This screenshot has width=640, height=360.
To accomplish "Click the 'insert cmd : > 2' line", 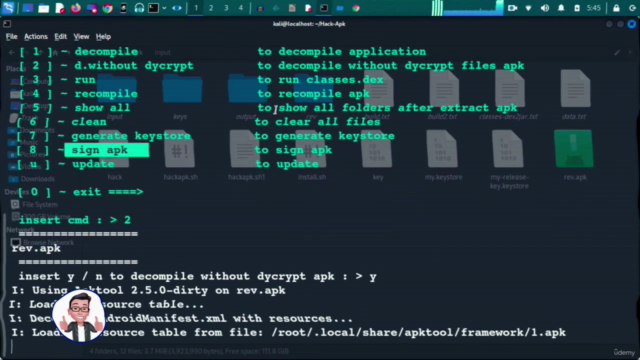I will pyautogui.click(x=75, y=220).
